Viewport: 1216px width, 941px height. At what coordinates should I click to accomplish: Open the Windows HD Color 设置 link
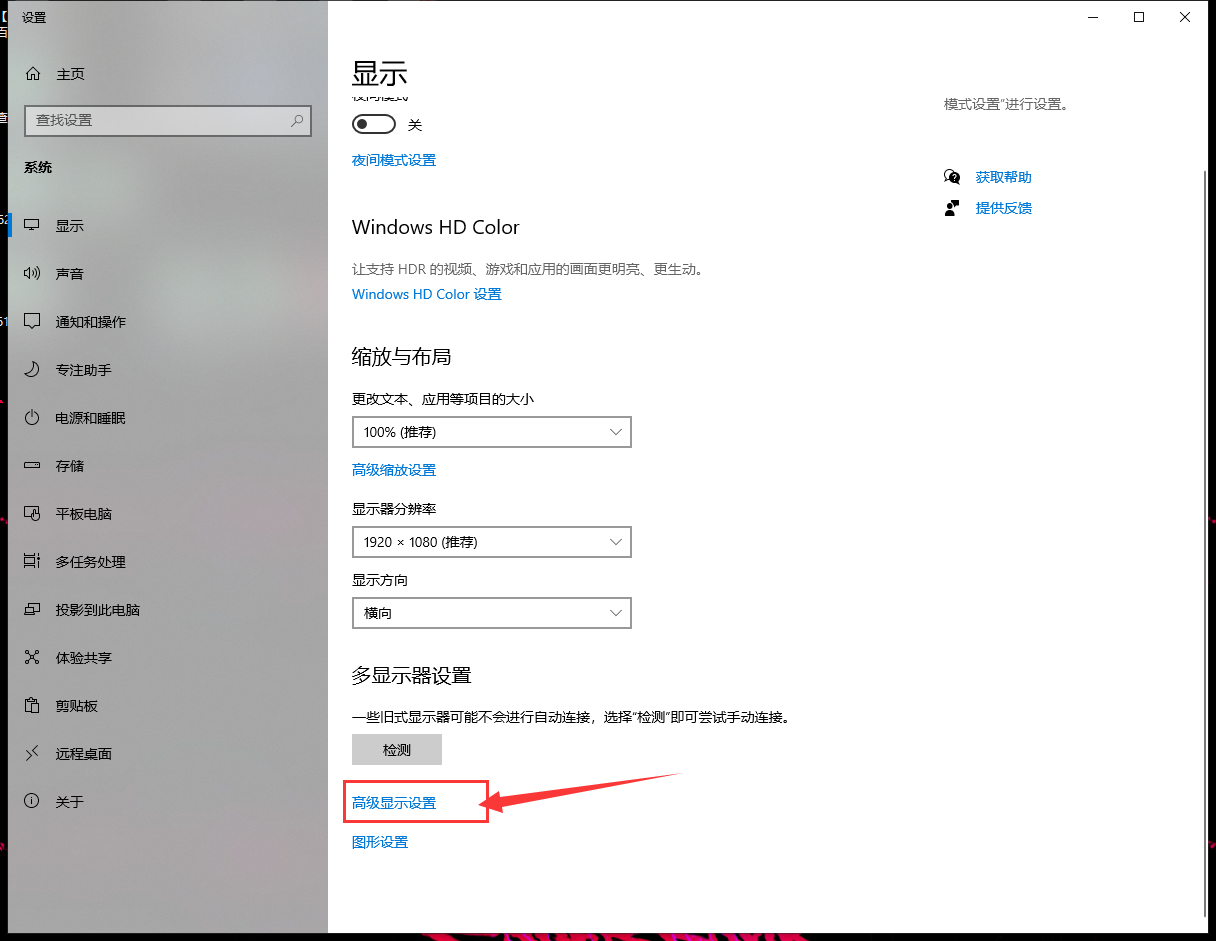427,294
